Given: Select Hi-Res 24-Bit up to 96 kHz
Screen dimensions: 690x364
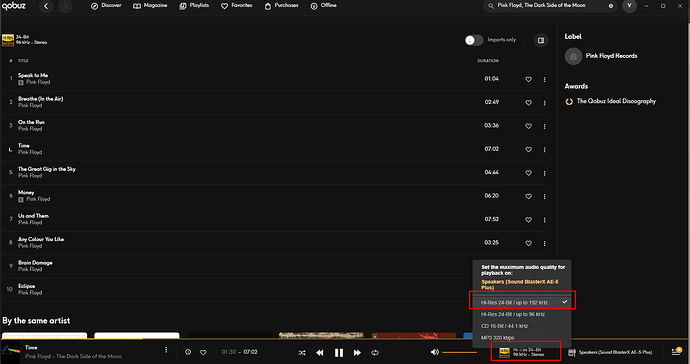Looking at the screenshot, I should (x=513, y=314).
